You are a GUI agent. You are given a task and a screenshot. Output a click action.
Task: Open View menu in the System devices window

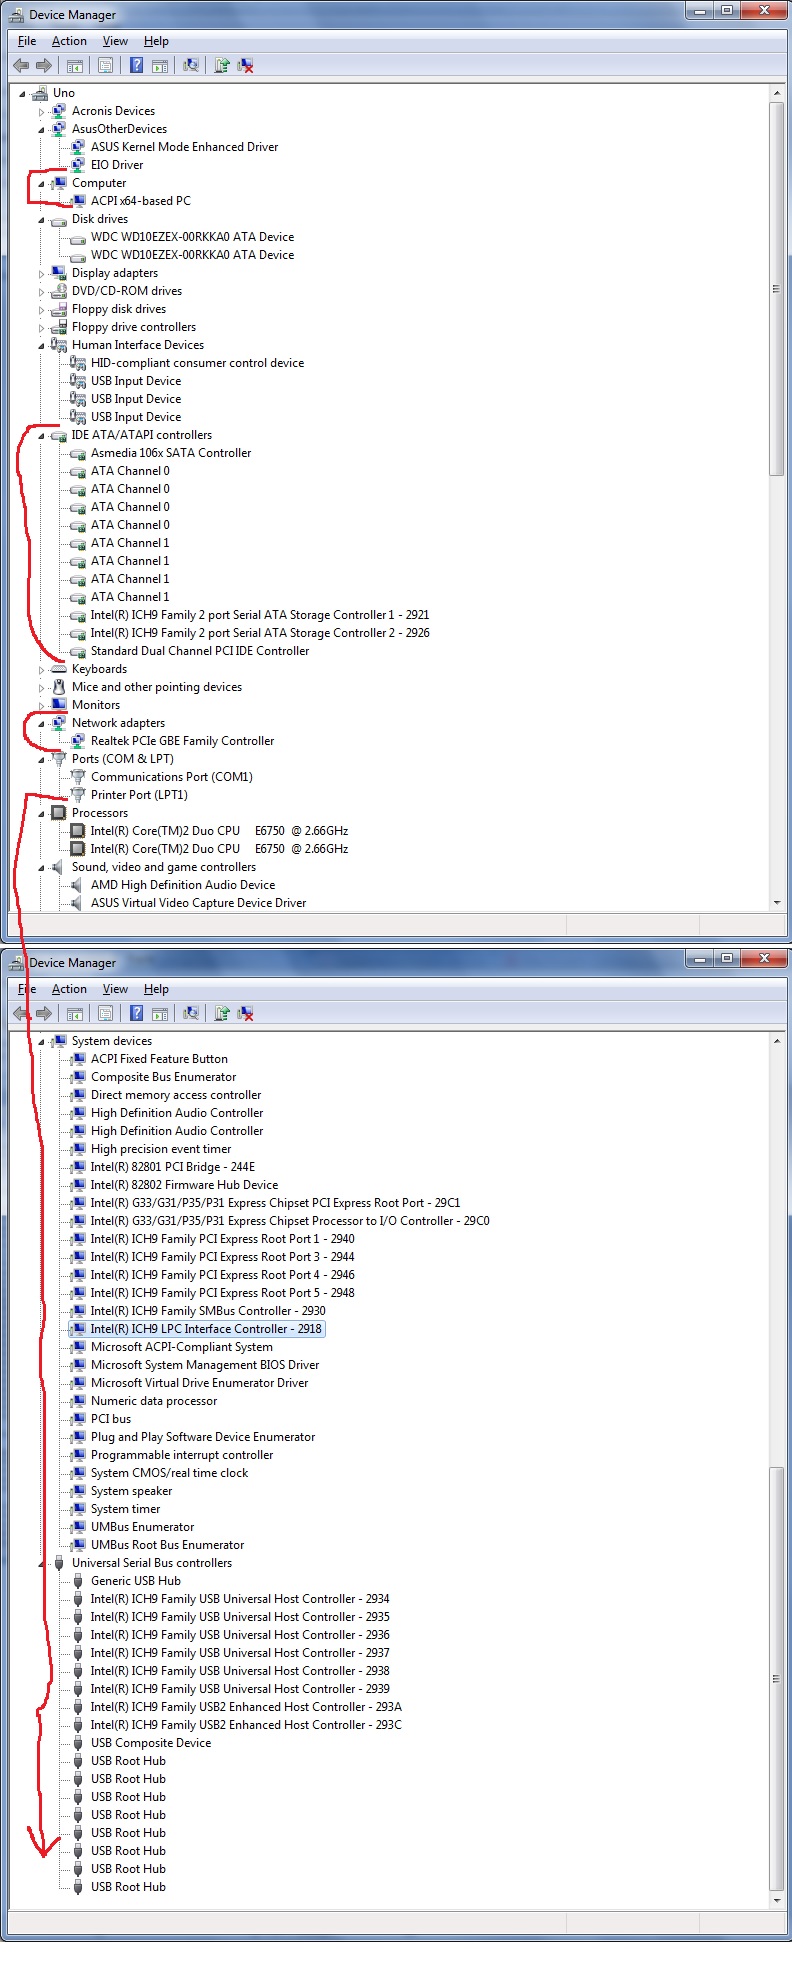pyautogui.click(x=115, y=989)
